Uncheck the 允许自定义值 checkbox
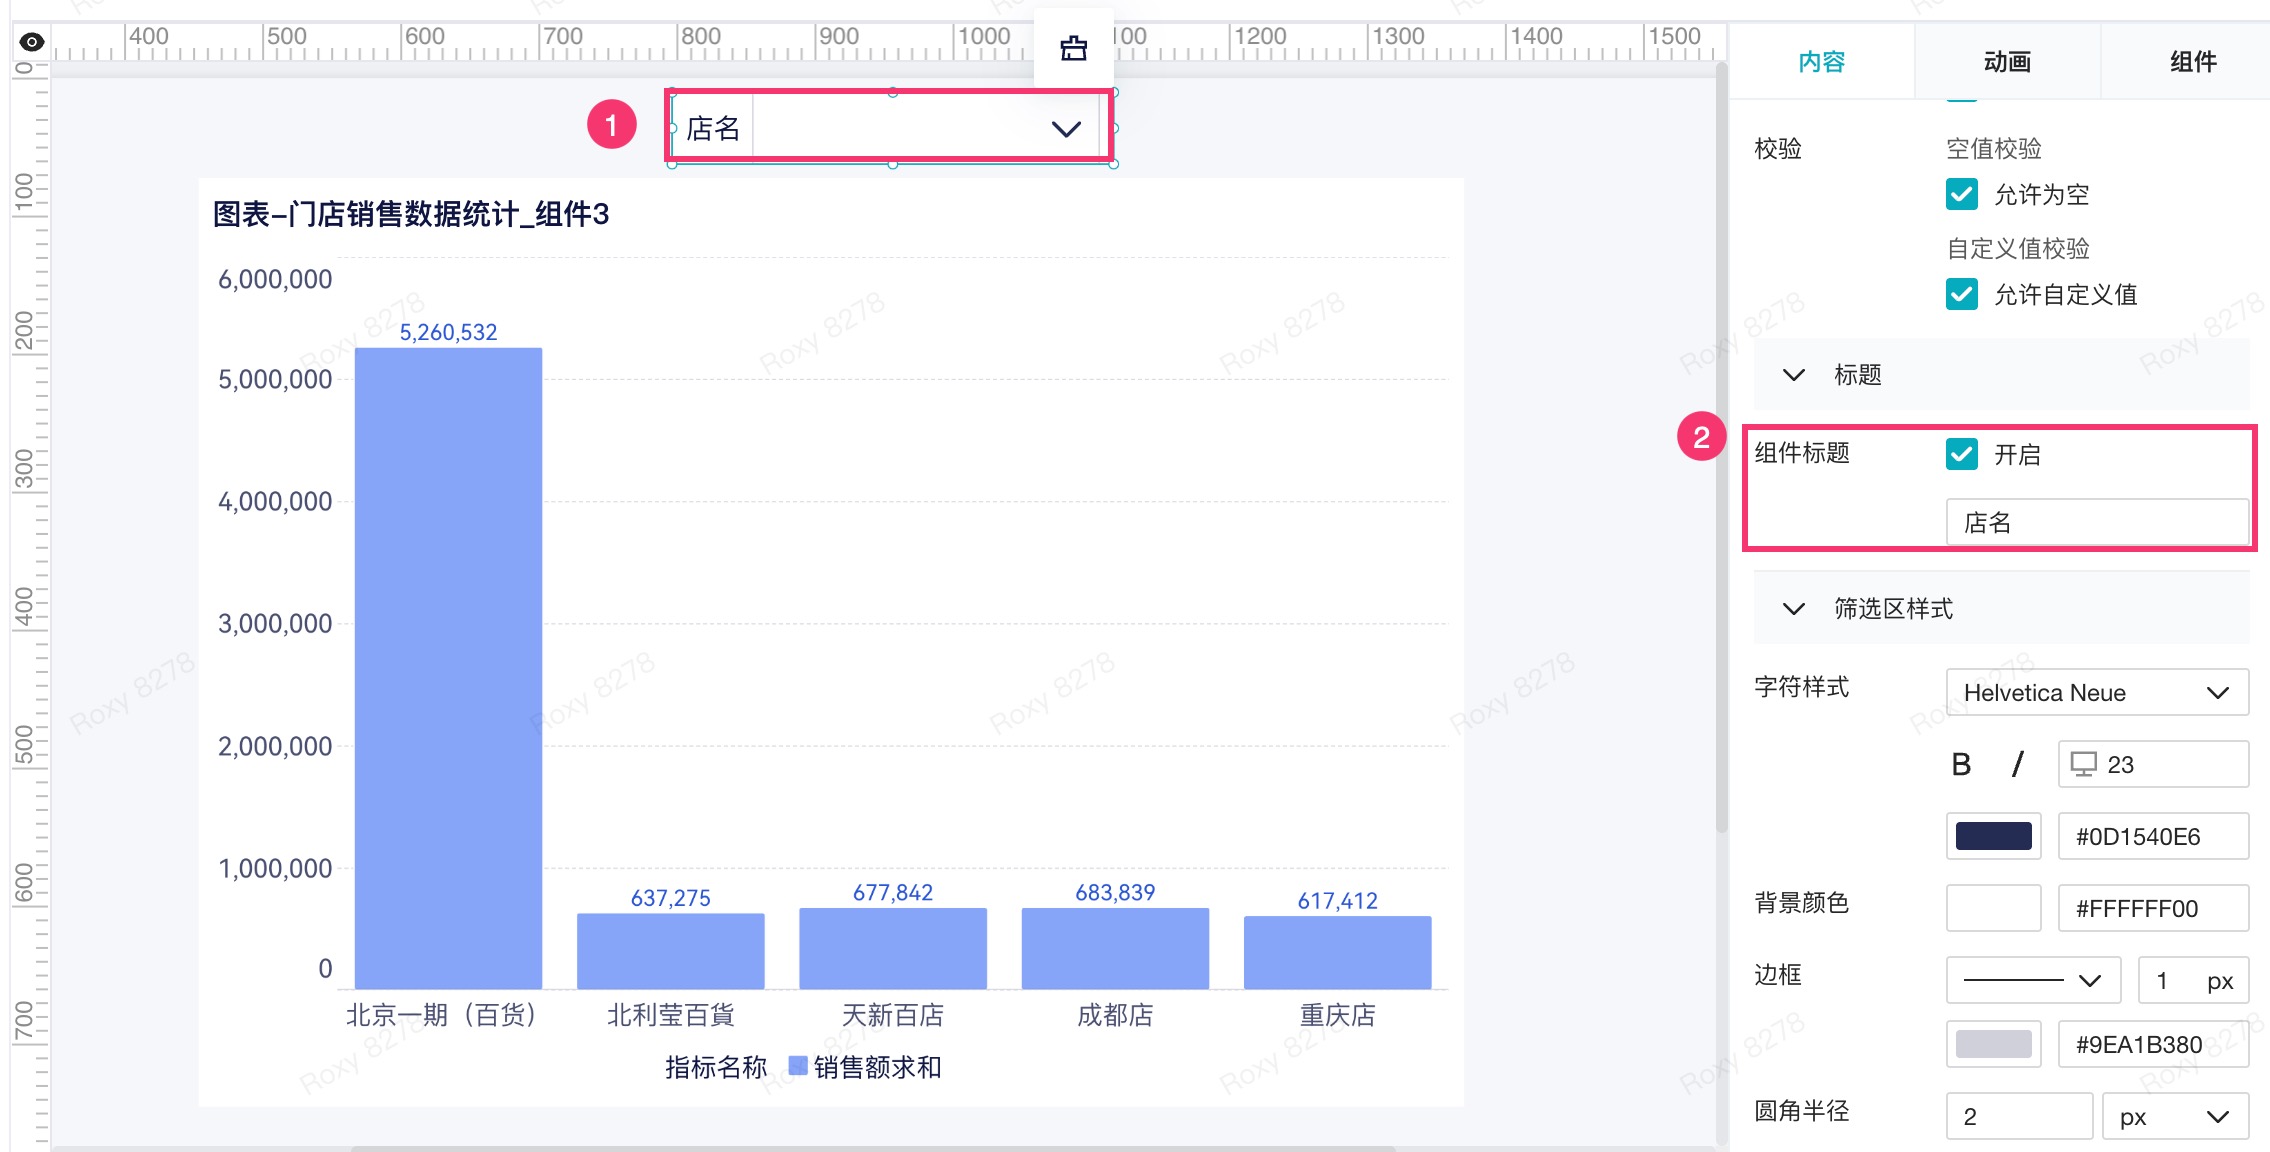Viewport: 2270px width, 1152px height. click(1962, 294)
